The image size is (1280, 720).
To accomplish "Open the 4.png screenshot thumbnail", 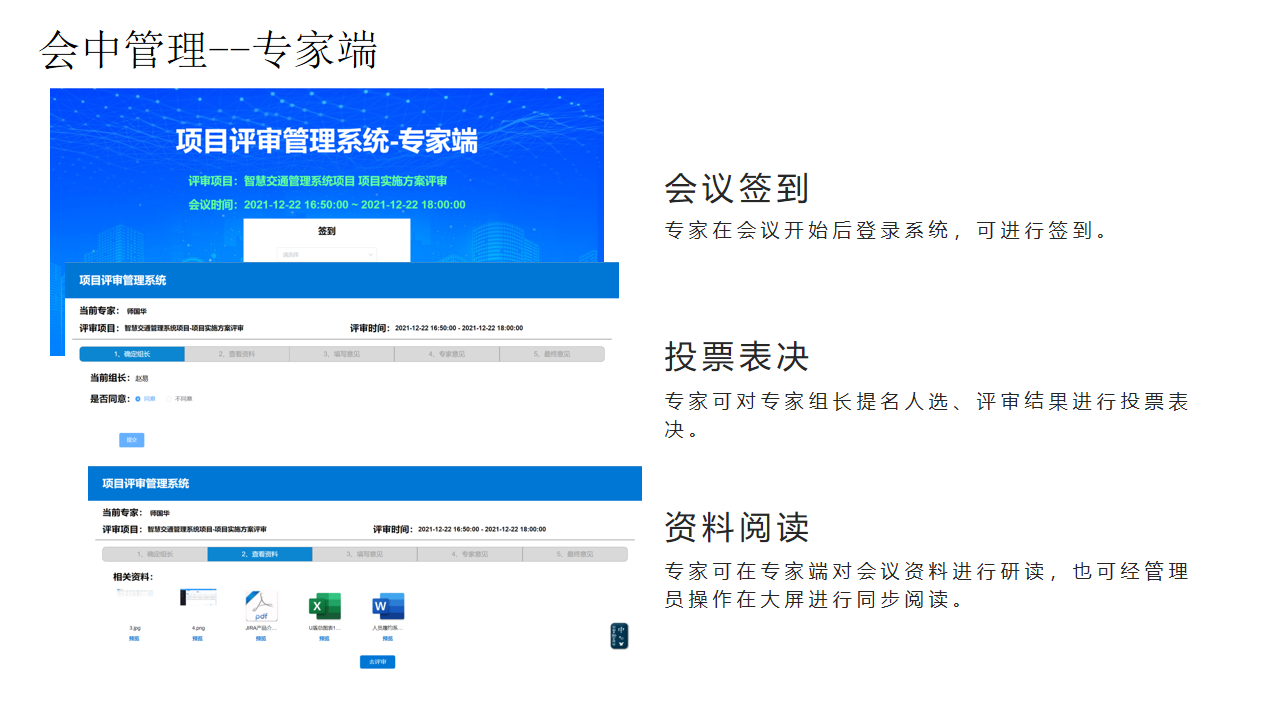I will click(198, 597).
